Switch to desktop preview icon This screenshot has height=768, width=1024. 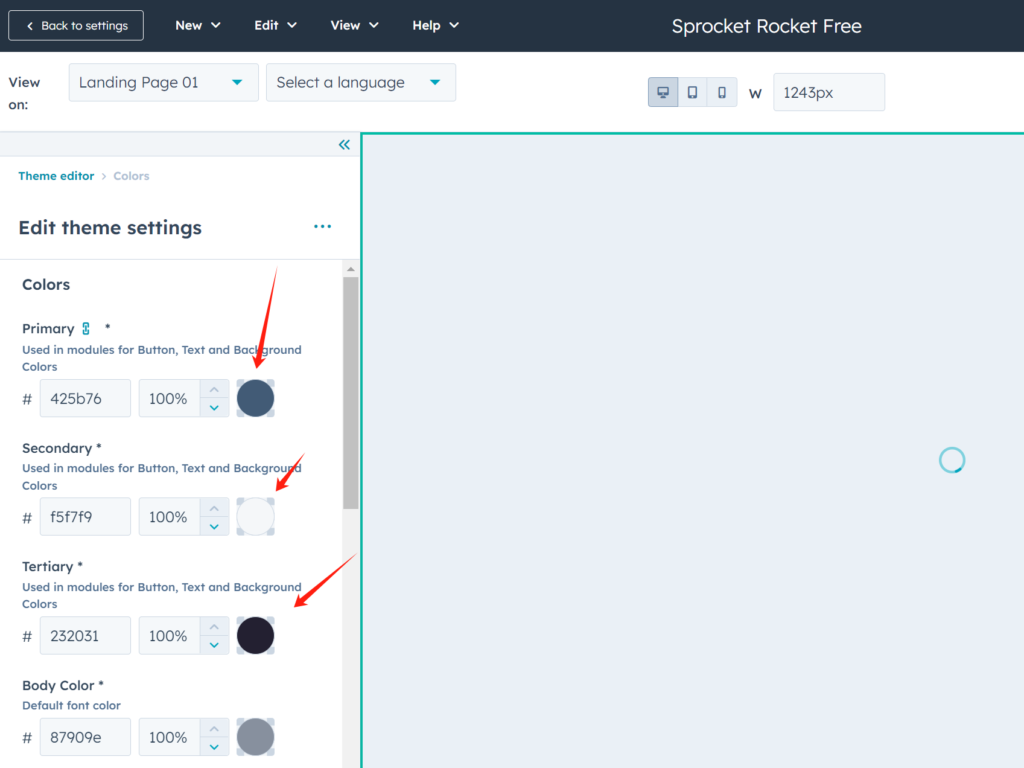tap(663, 93)
